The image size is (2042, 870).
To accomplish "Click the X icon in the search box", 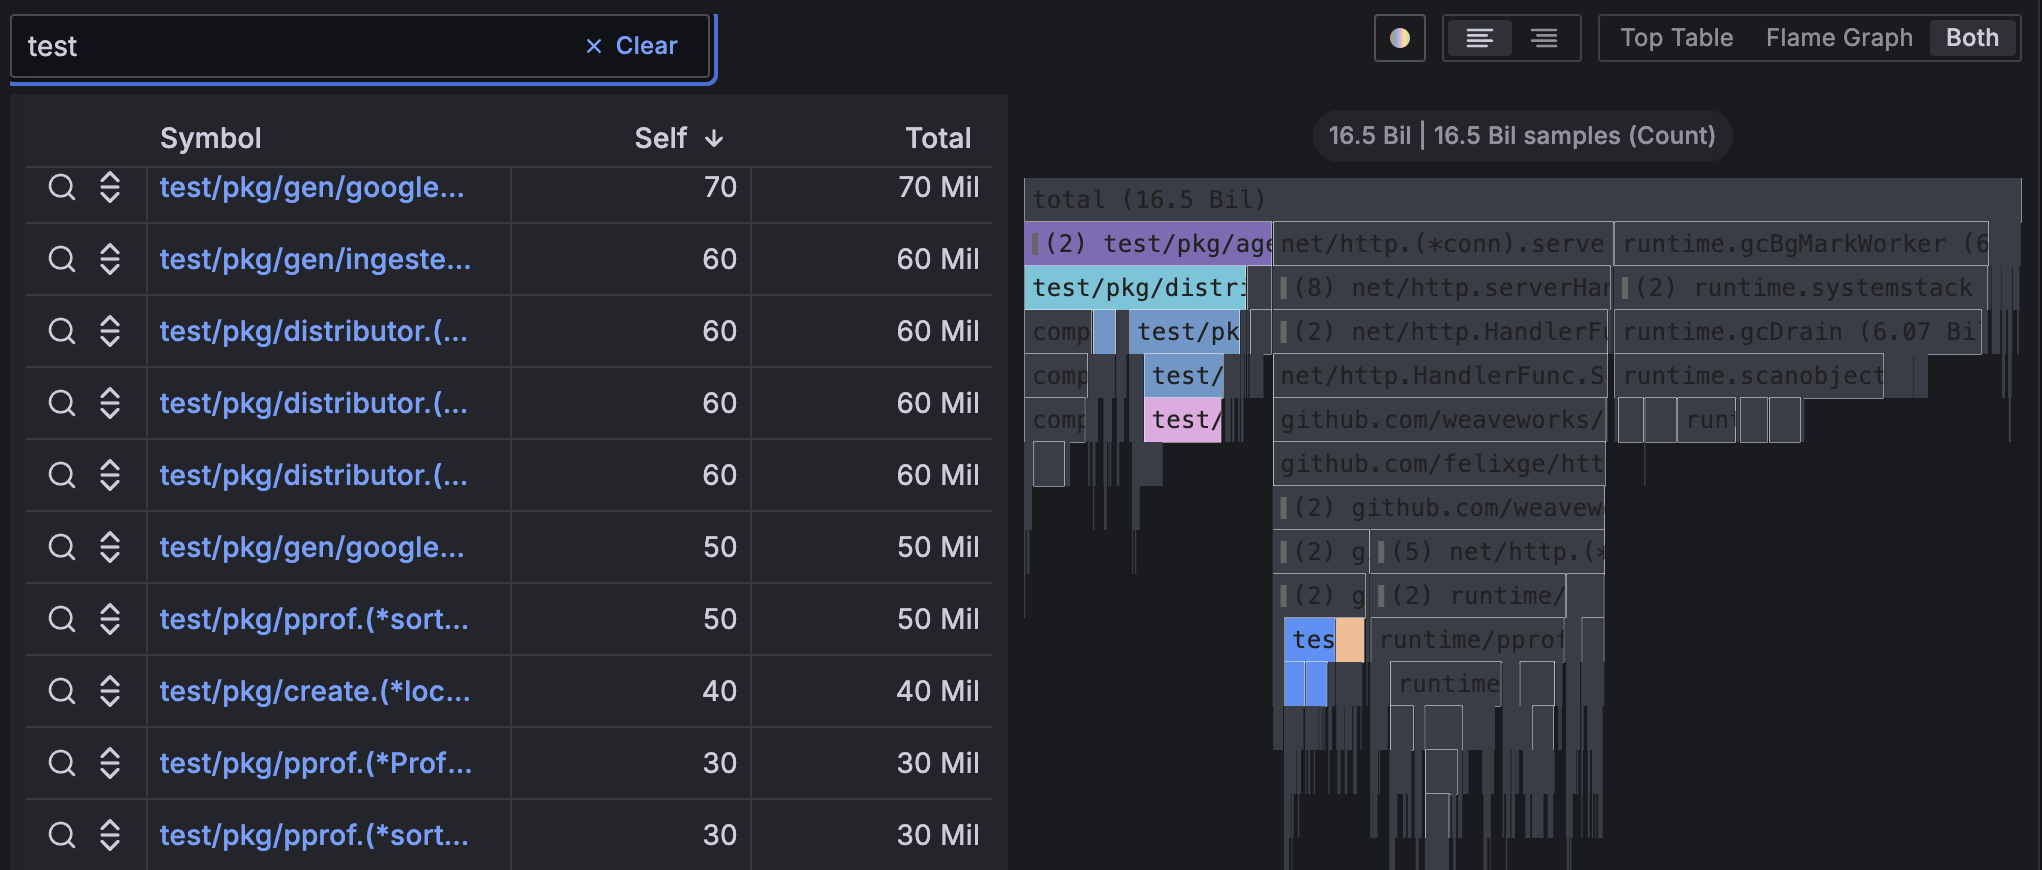I will 594,46.
